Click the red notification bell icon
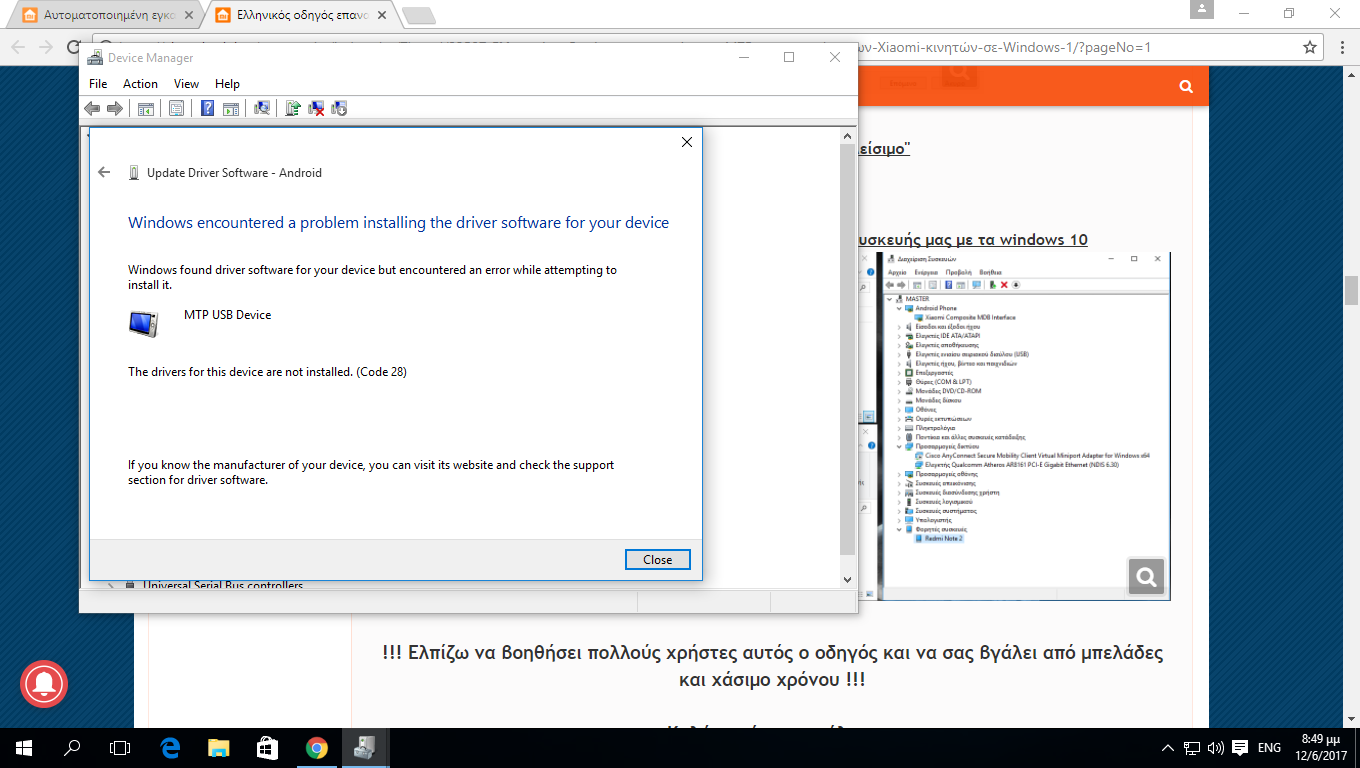Screen dimensions: 1360x768 pyautogui.click(x=43, y=684)
